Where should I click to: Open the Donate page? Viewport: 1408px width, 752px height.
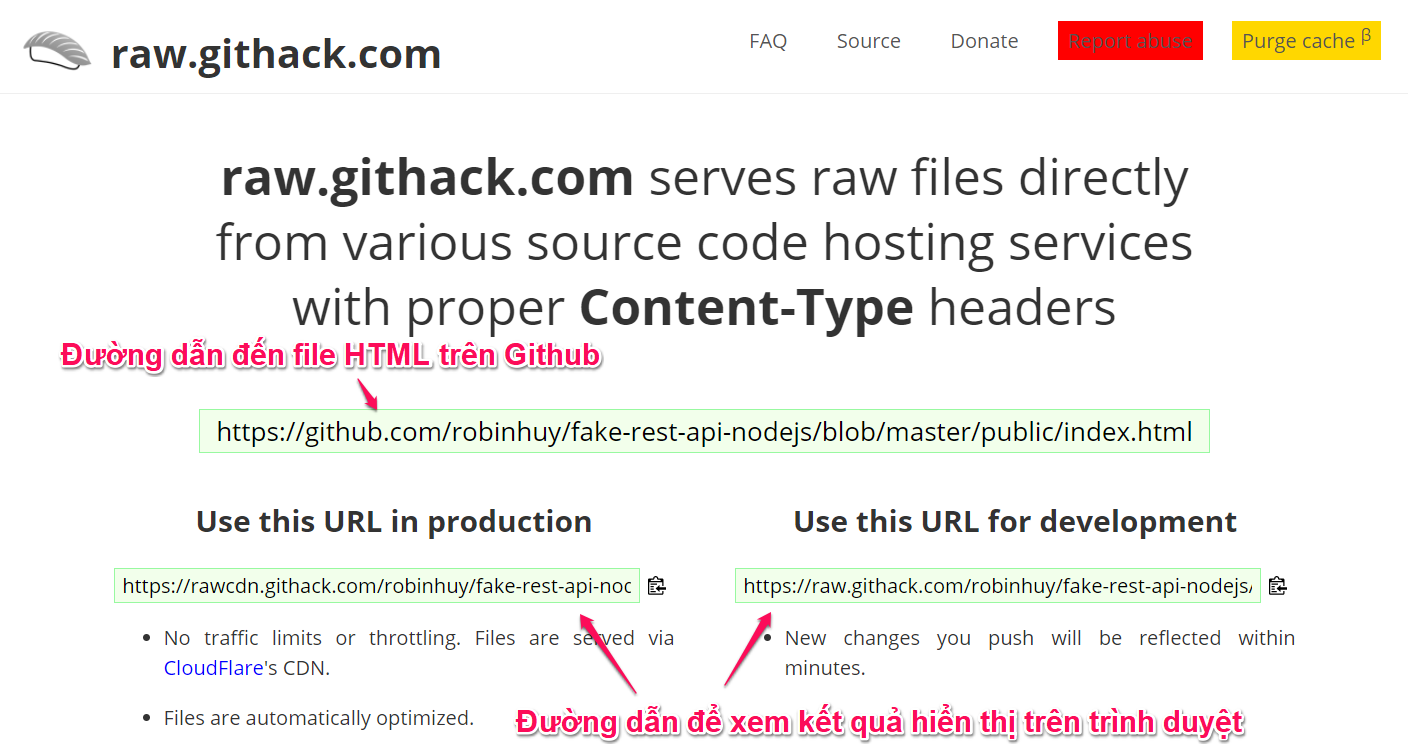coord(984,41)
